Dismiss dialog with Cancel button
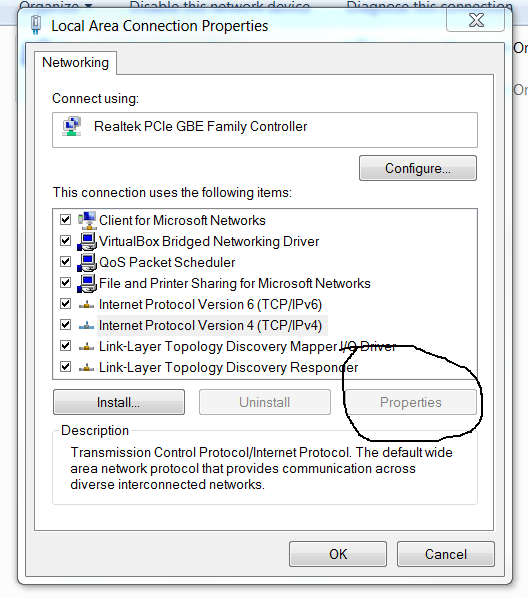 click(446, 554)
